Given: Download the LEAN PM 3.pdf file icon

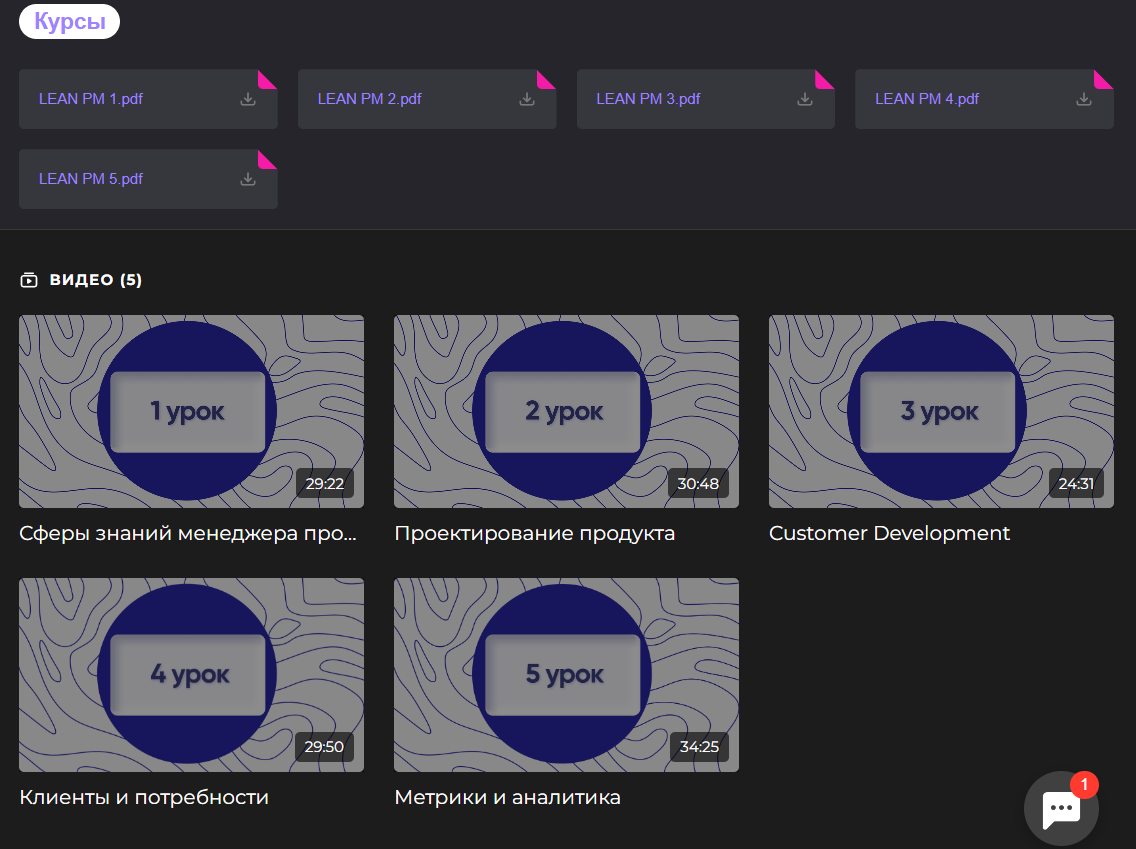Looking at the screenshot, I should [x=805, y=99].
